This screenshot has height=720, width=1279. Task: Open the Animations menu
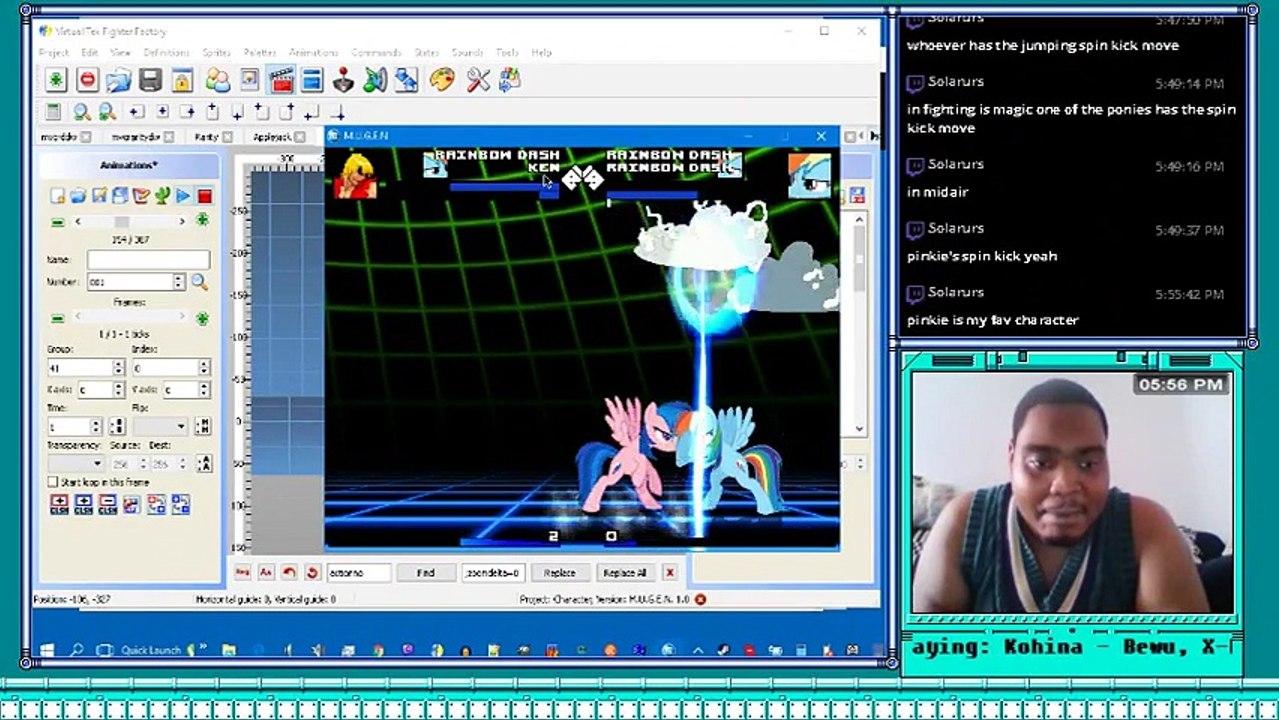tap(314, 52)
